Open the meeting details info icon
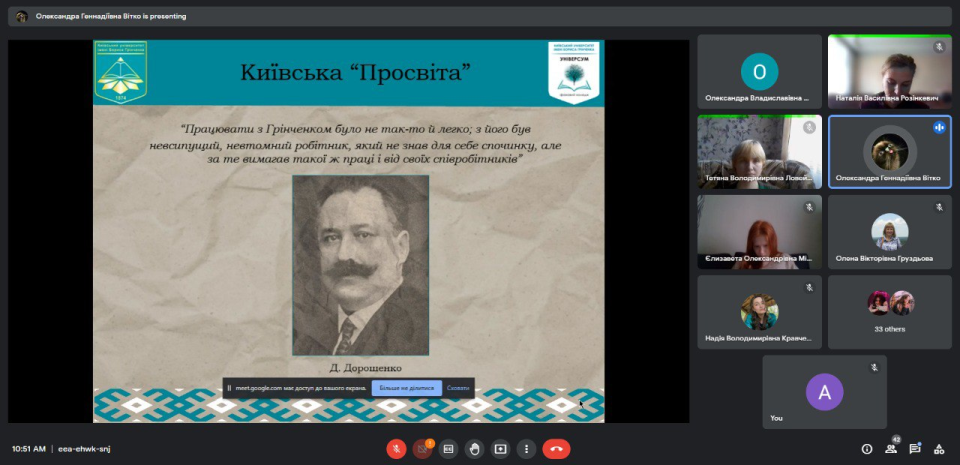 (866, 449)
